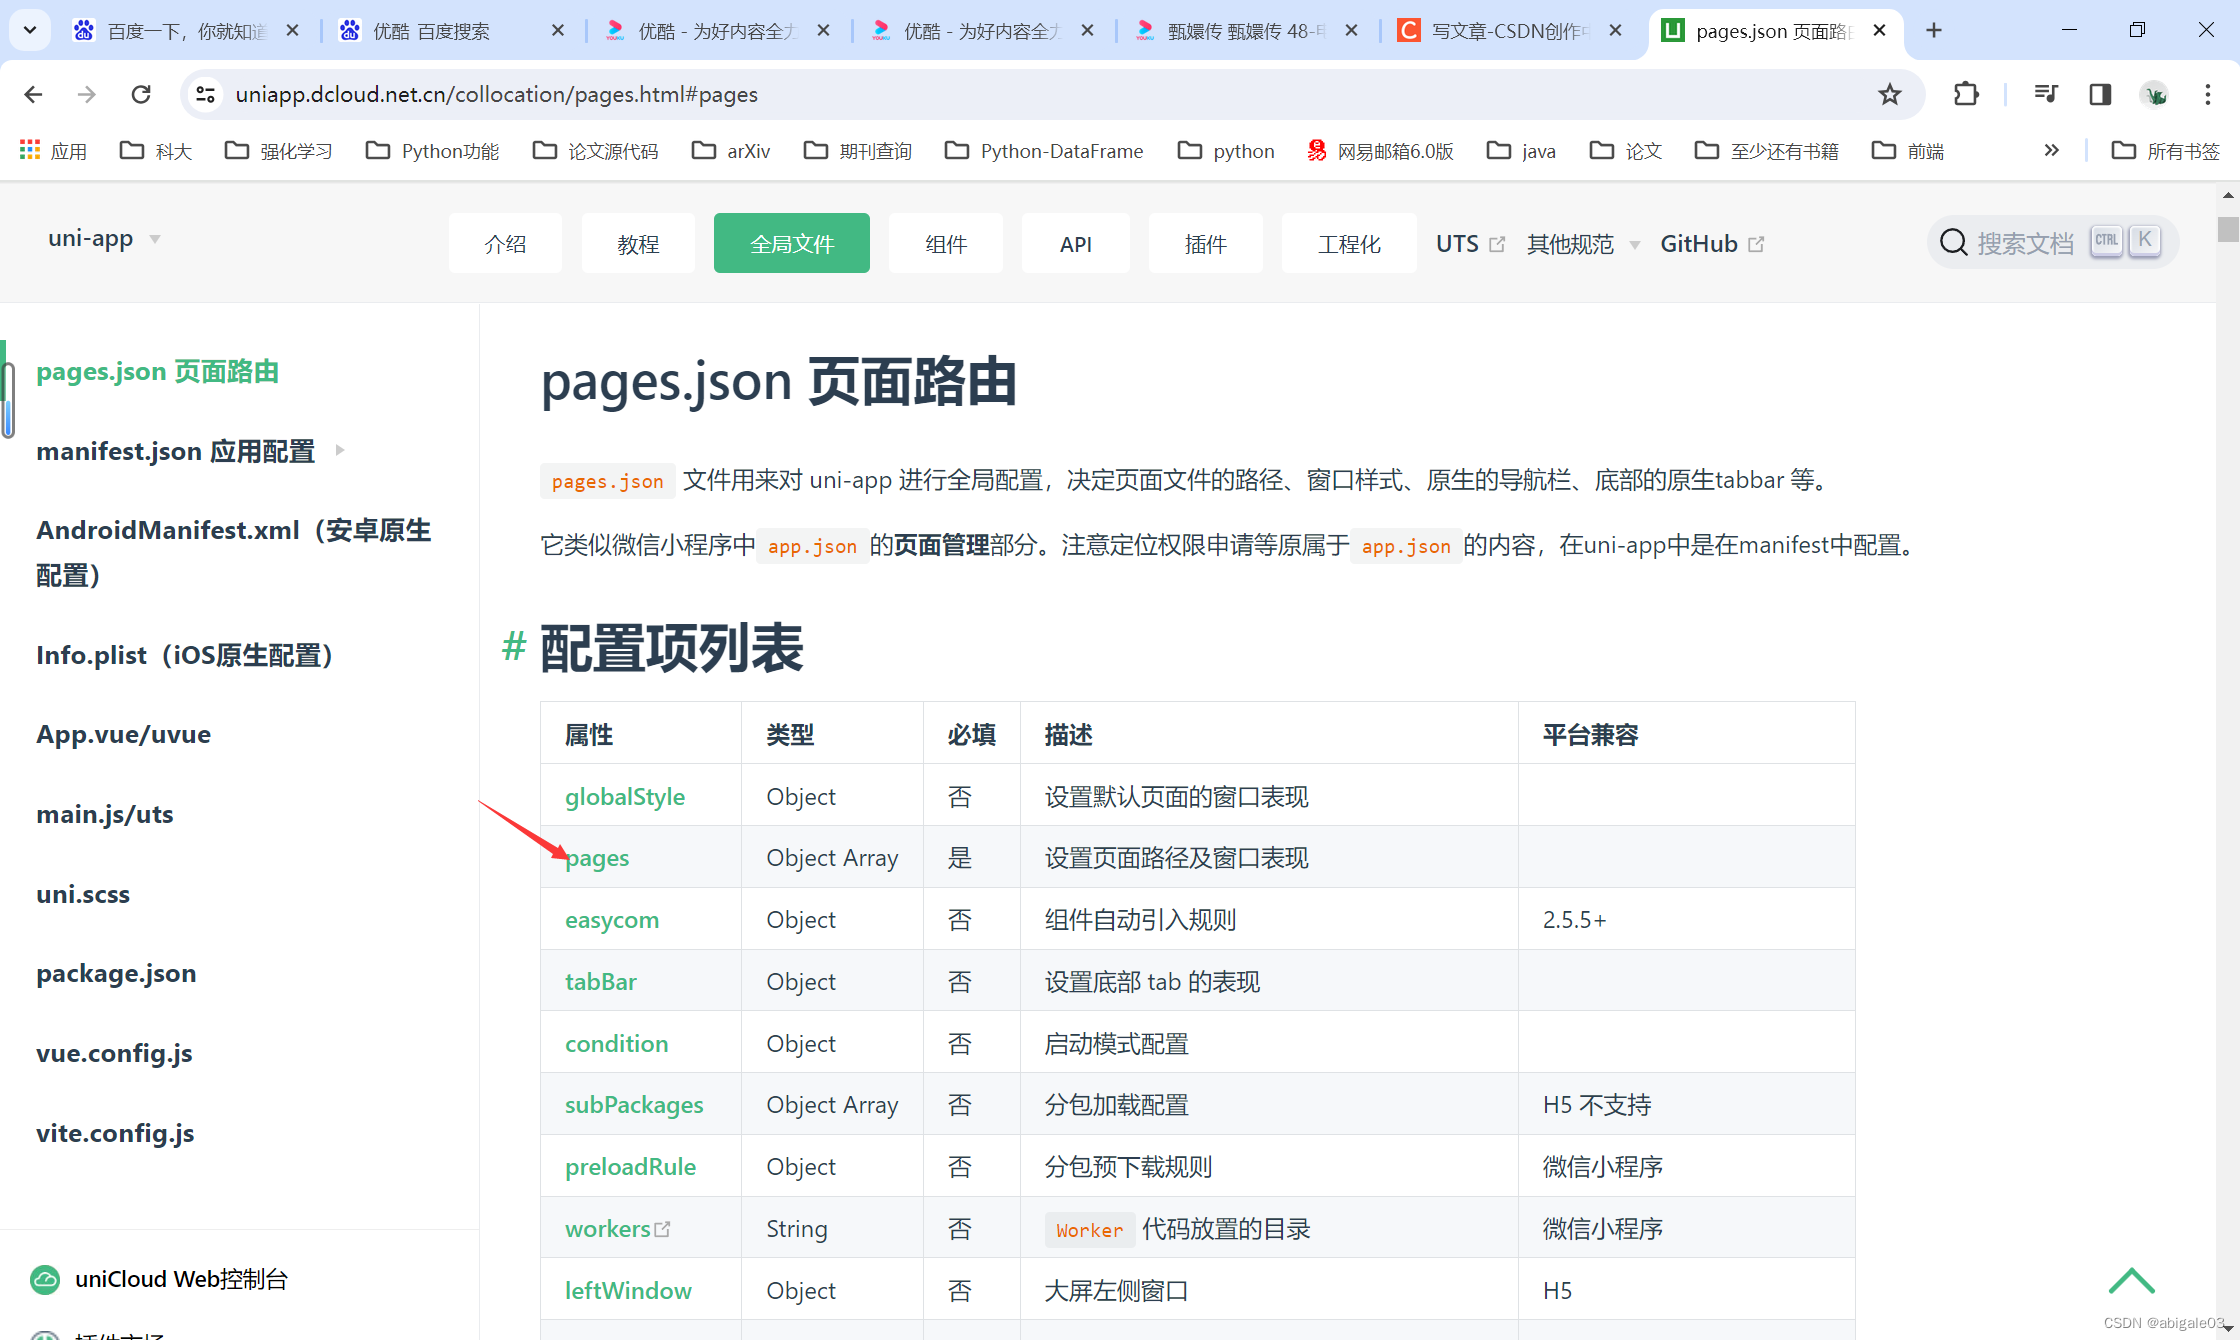This screenshot has width=2240, height=1340.
Task: Open vite.config.js sidebar entry
Action: 115,1133
